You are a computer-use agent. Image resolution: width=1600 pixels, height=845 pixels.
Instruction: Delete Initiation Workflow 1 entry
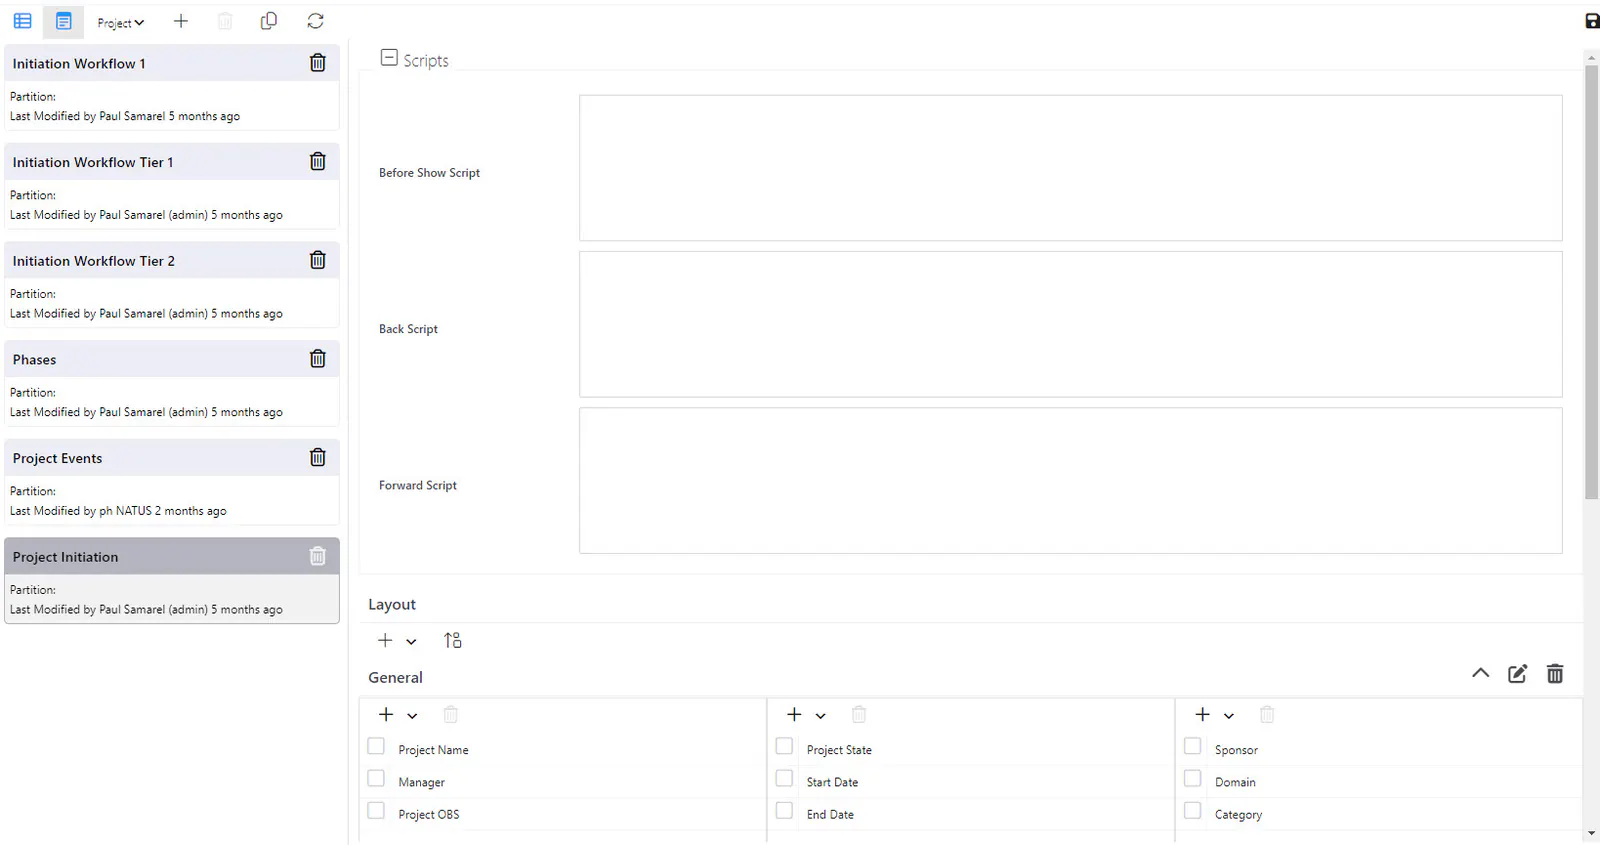318,62
